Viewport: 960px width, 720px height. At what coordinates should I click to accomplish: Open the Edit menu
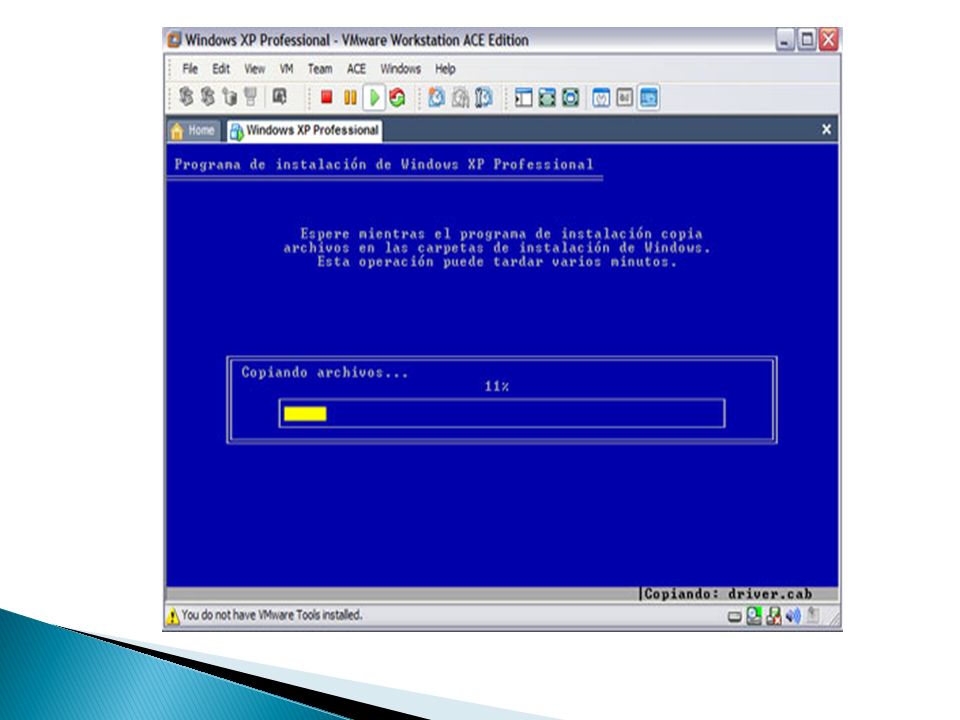tap(221, 69)
